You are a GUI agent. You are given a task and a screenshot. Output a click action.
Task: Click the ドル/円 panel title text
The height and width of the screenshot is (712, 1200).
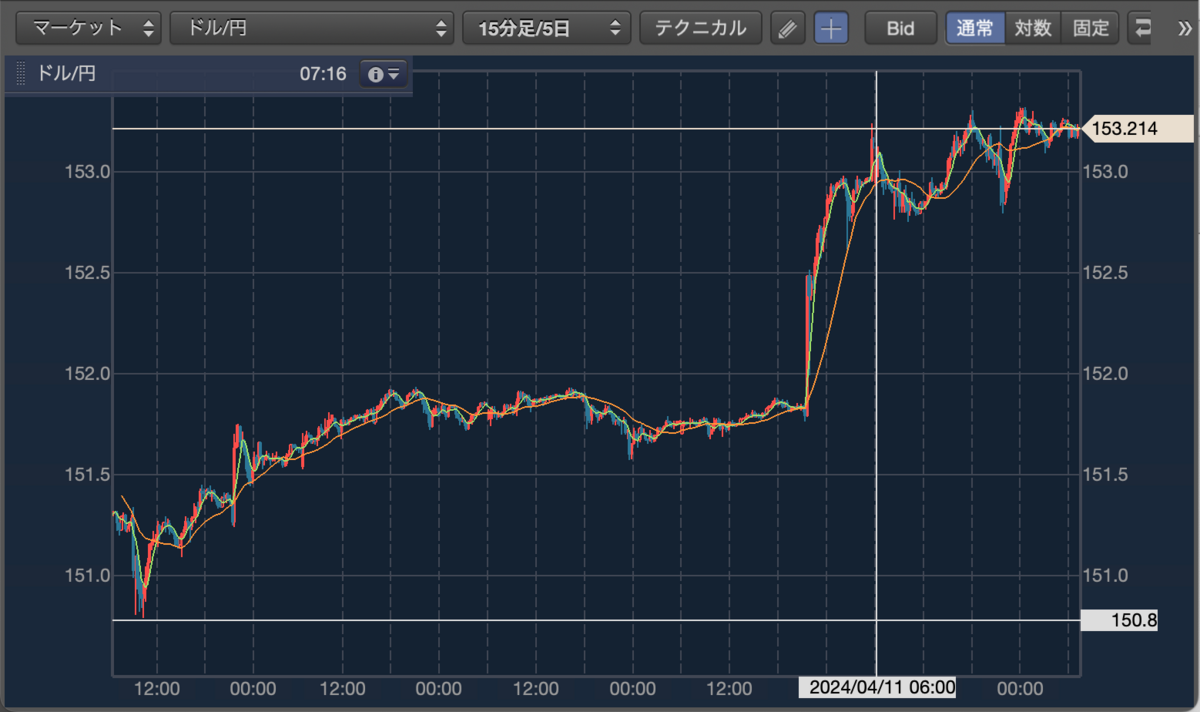tap(66, 74)
